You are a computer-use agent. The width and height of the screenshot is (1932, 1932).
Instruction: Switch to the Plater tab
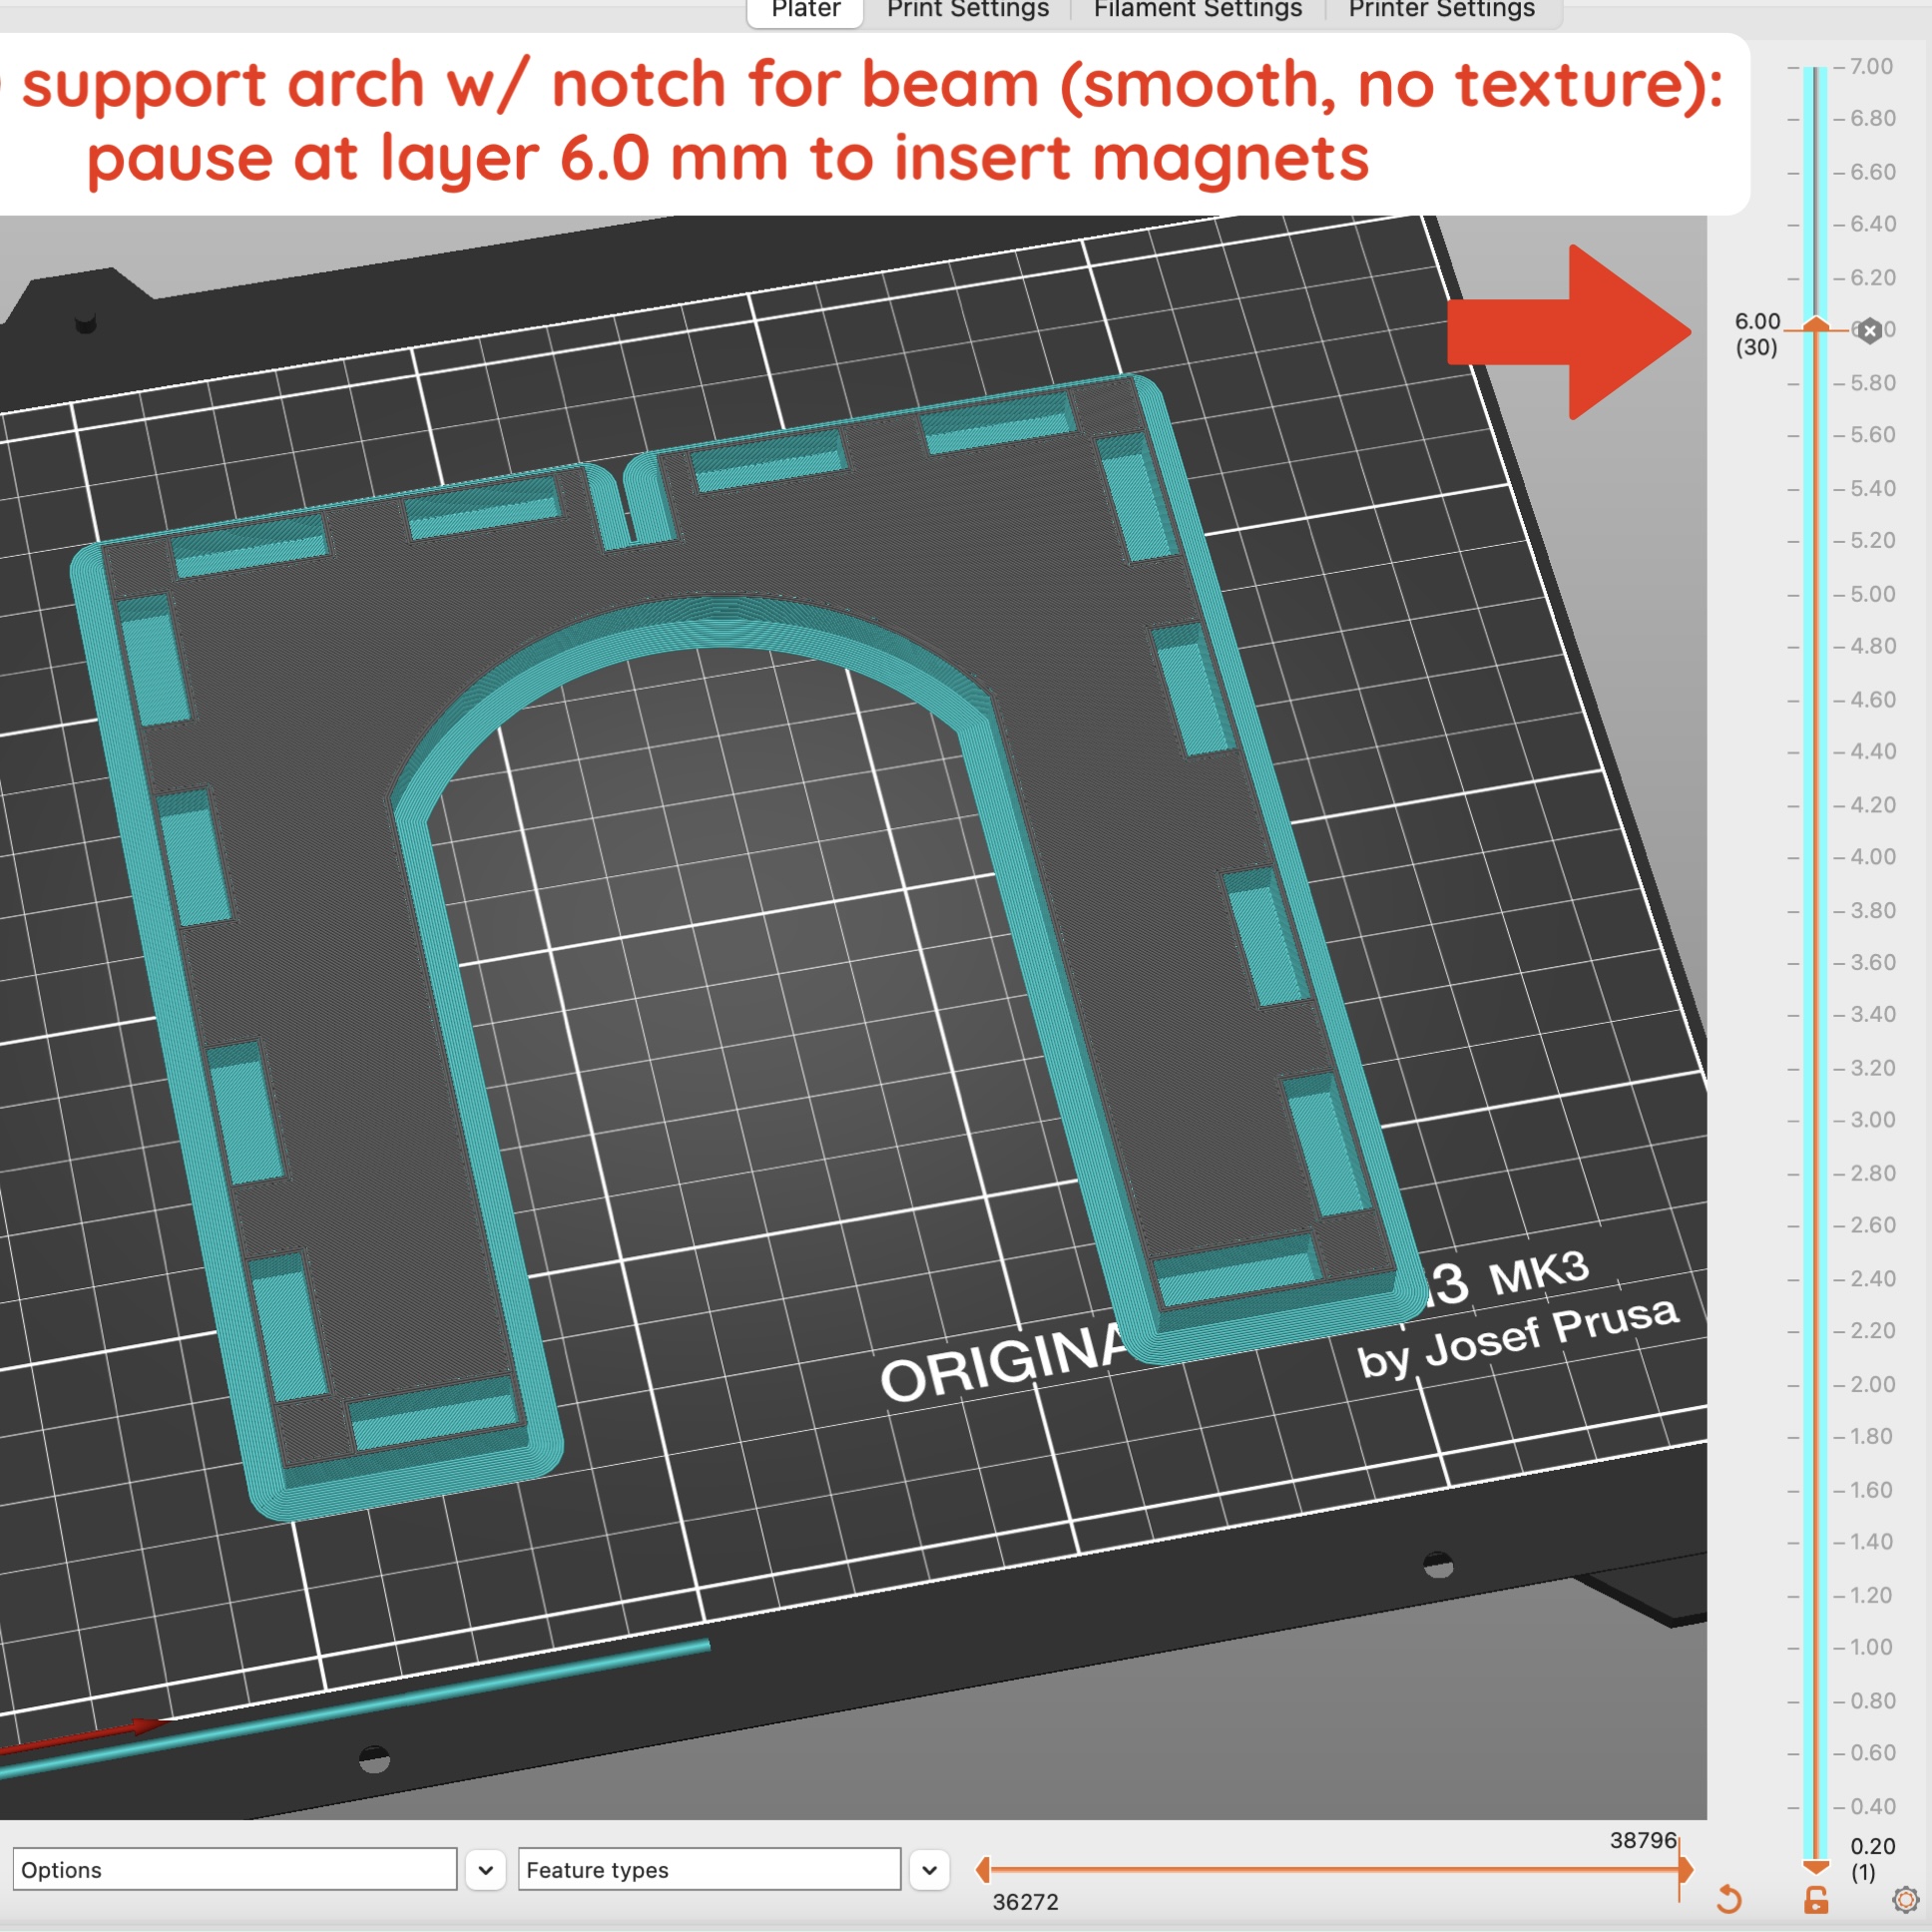[805, 10]
